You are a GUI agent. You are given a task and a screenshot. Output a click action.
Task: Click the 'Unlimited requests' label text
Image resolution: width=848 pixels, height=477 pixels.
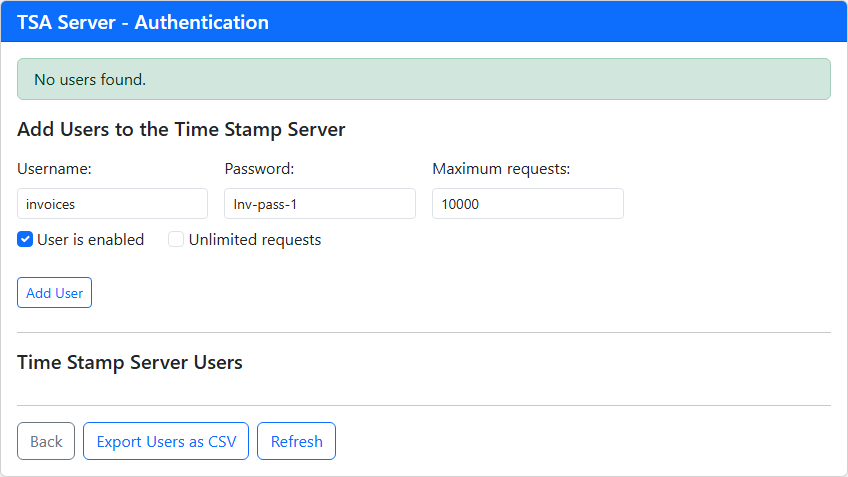click(x=255, y=240)
